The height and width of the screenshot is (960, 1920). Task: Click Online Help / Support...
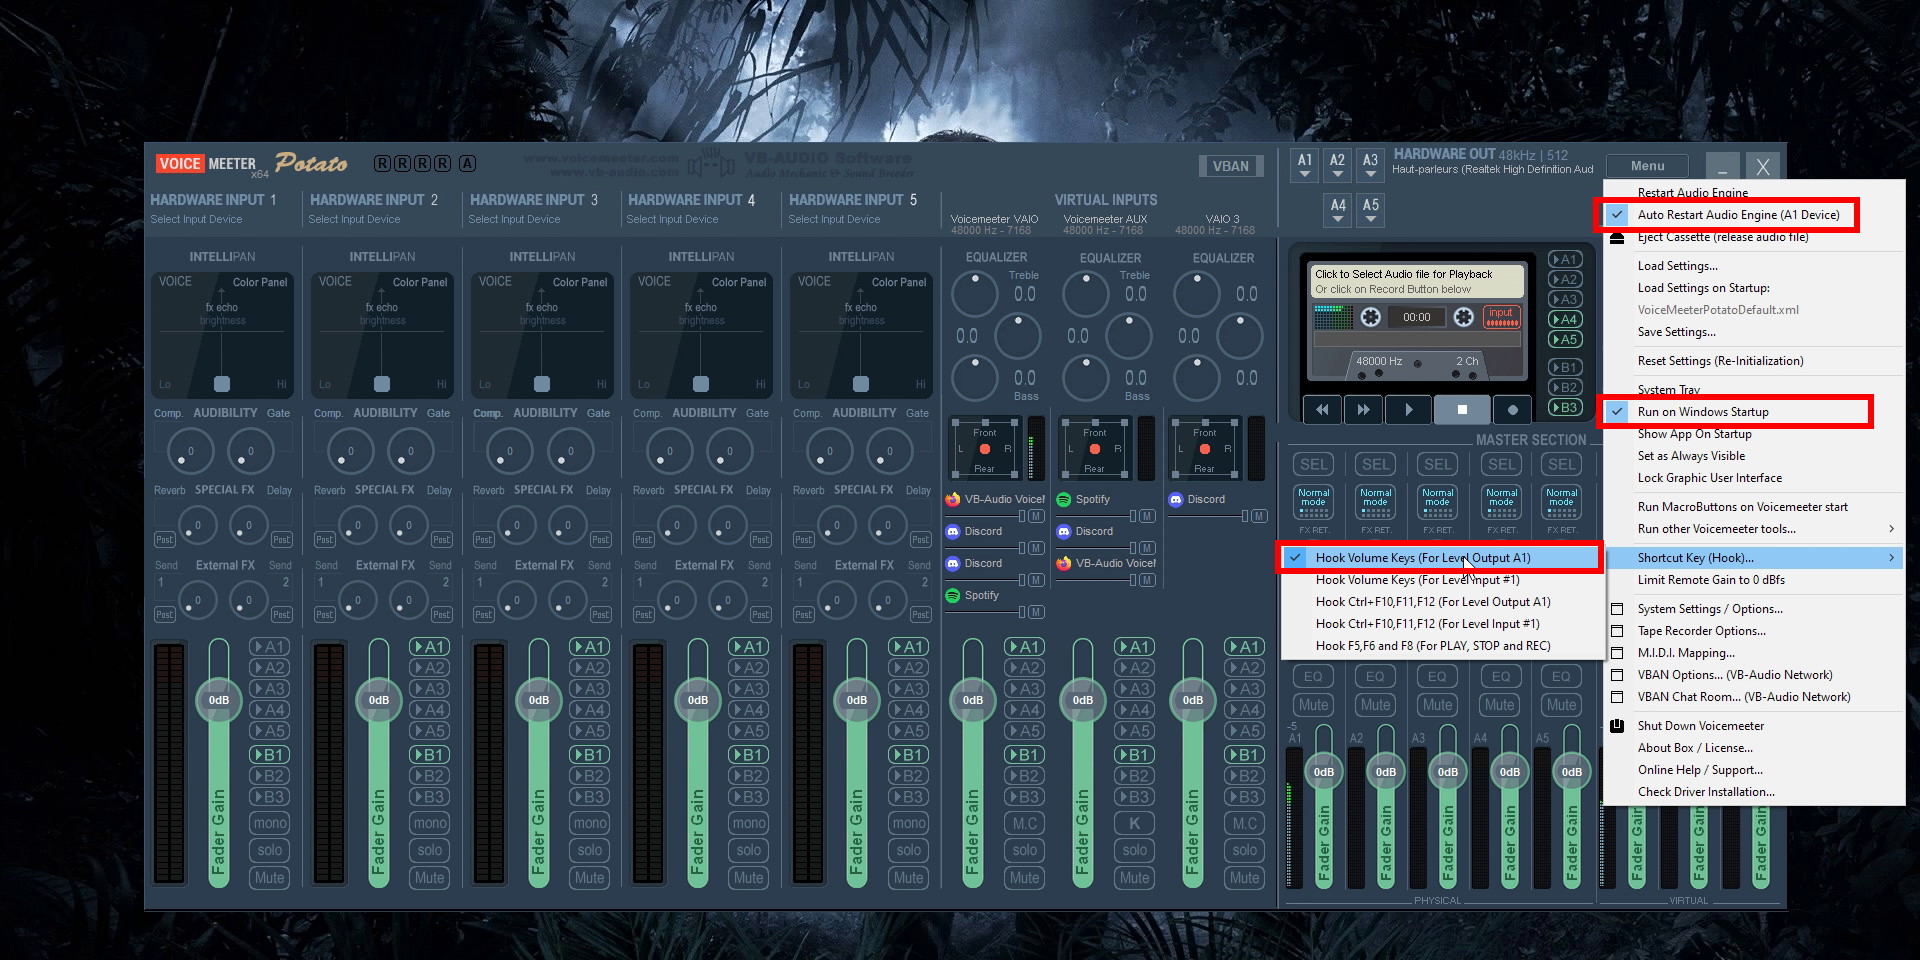1700,770
